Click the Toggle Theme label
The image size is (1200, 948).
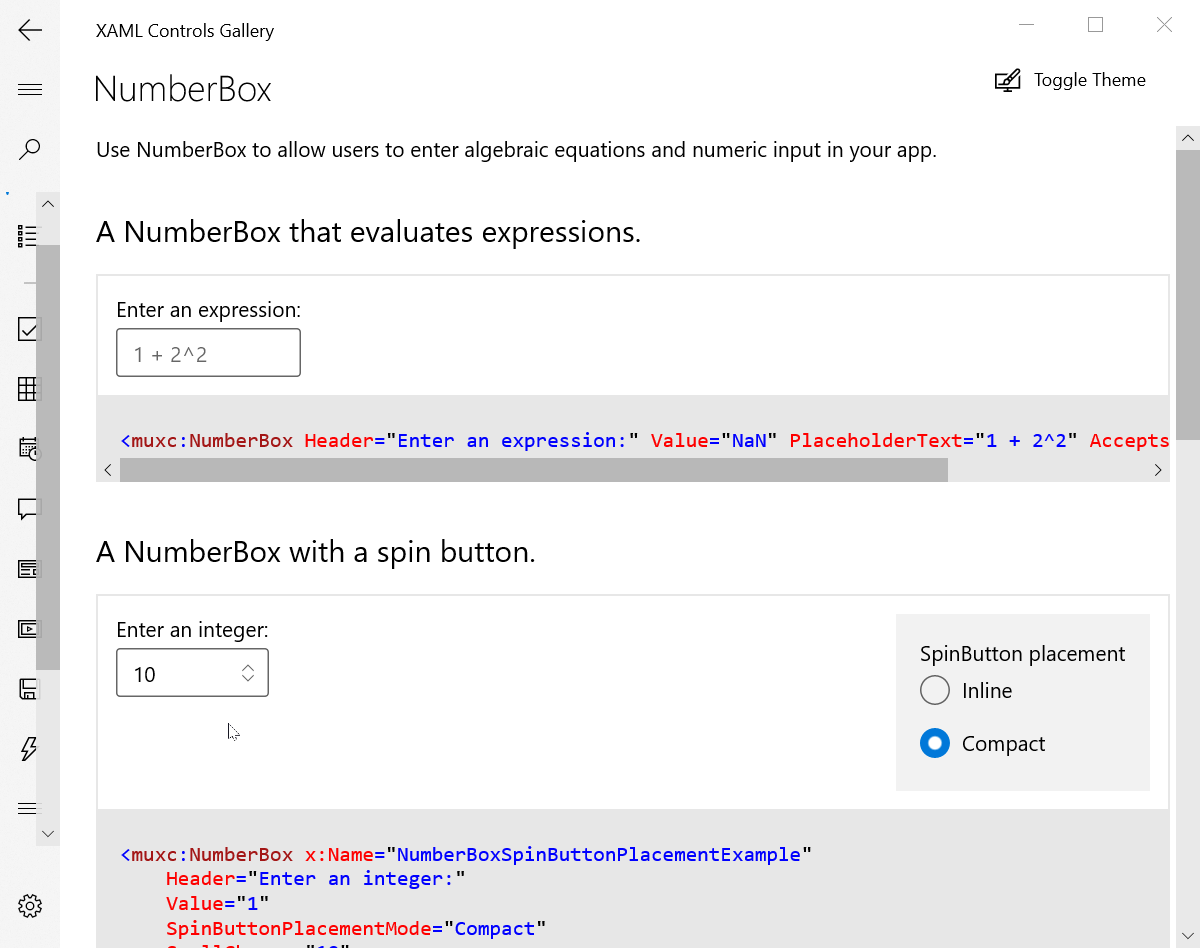1090,80
